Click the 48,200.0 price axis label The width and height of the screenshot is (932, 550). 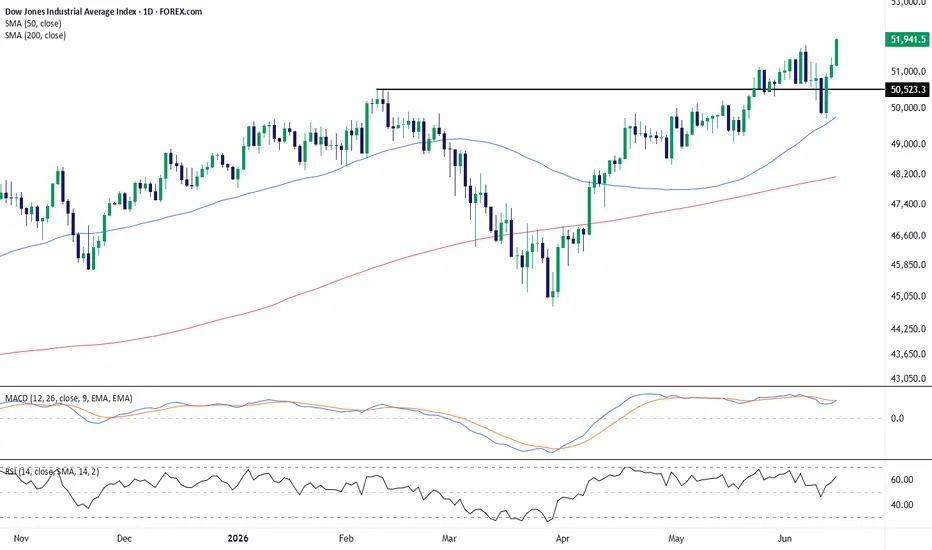coord(908,174)
